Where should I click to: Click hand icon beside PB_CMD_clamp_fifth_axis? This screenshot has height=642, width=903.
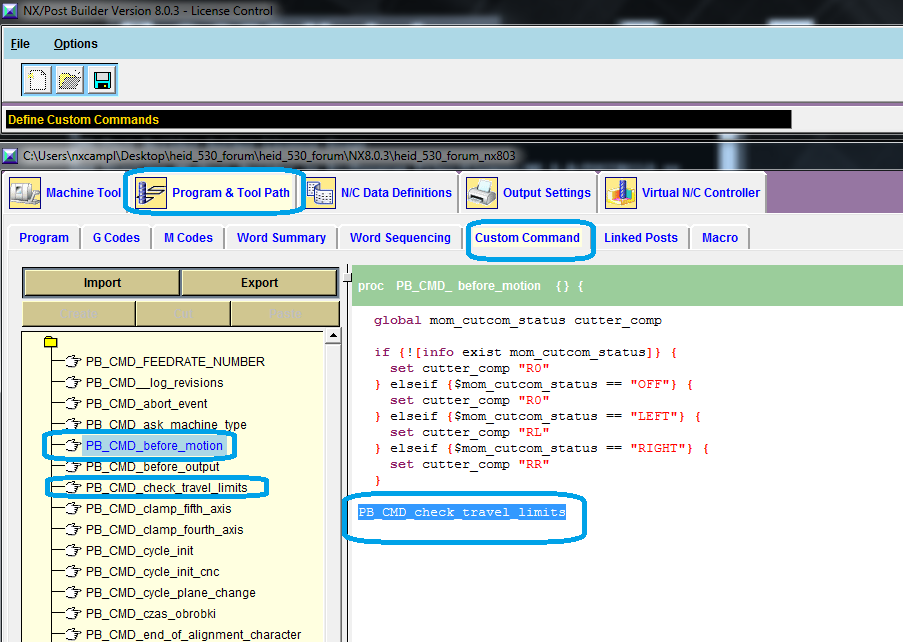[x=73, y=508]
